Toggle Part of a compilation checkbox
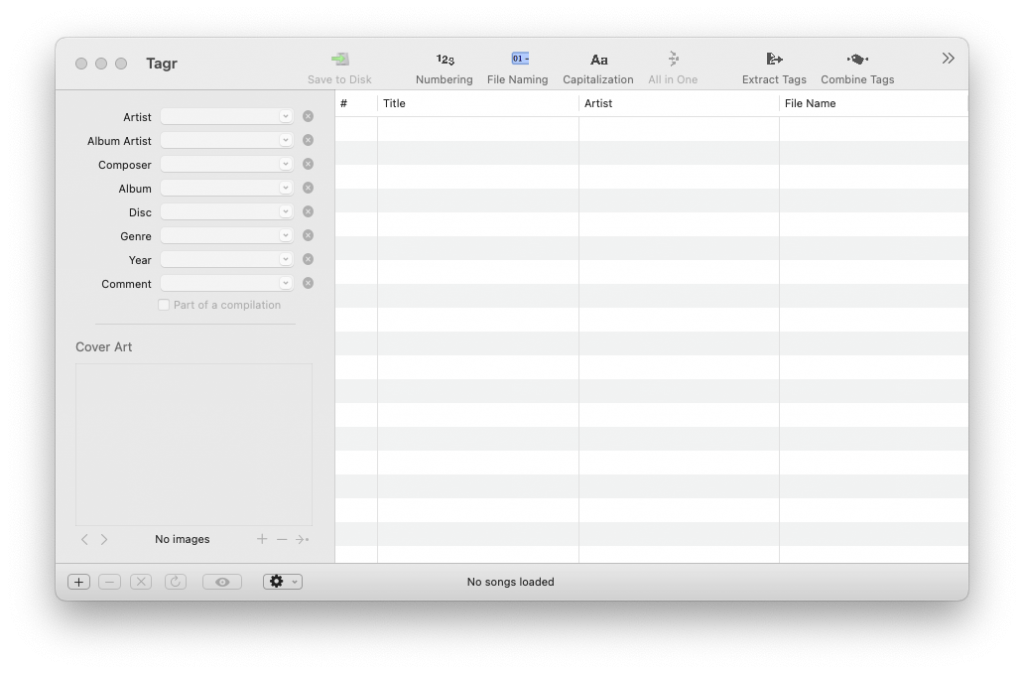 coord(164,305)
